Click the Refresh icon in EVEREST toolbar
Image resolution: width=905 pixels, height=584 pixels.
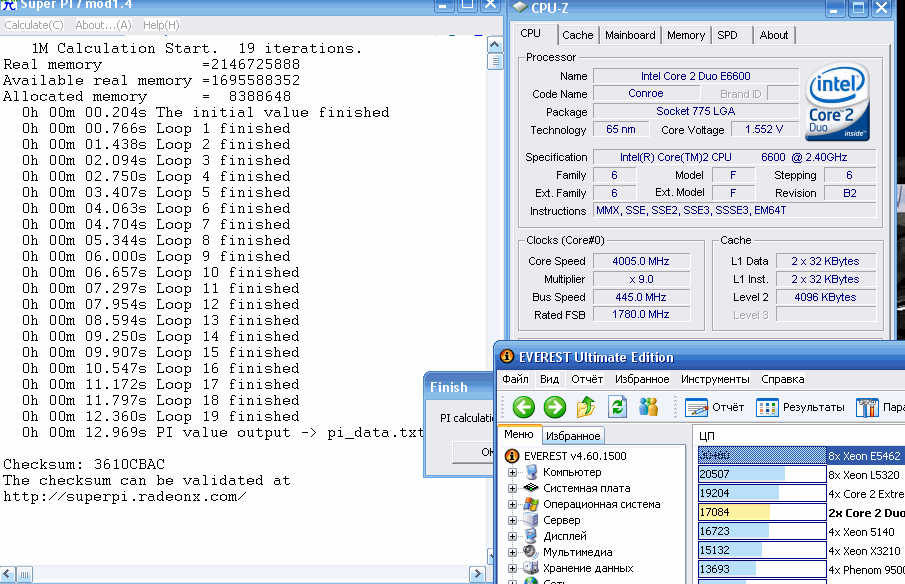618,407
